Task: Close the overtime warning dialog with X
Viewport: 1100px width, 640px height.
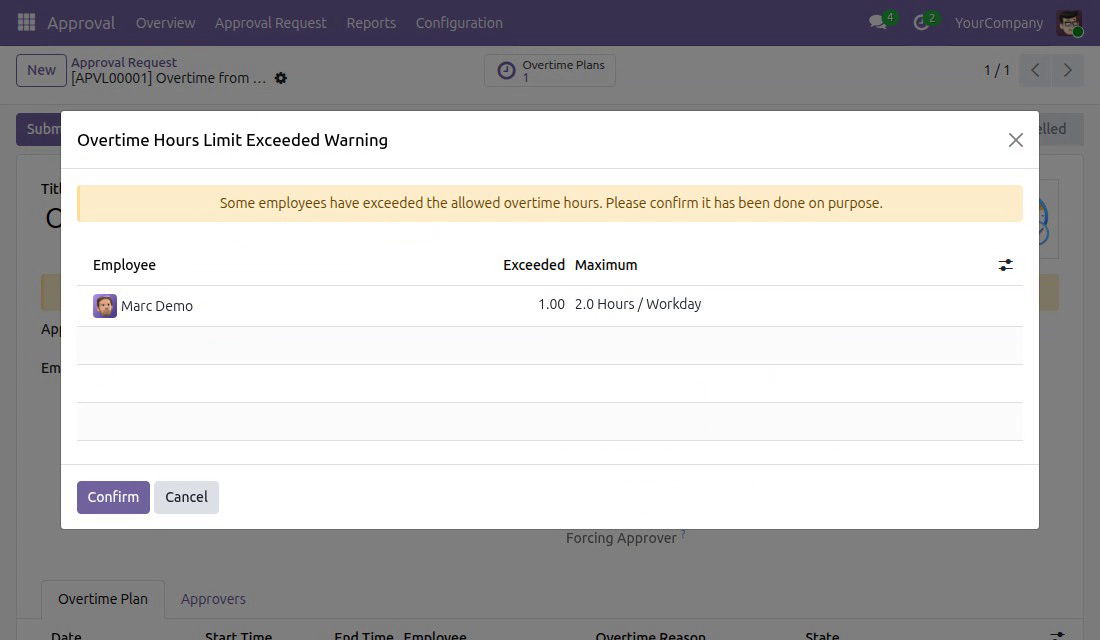Action: 1015,140
